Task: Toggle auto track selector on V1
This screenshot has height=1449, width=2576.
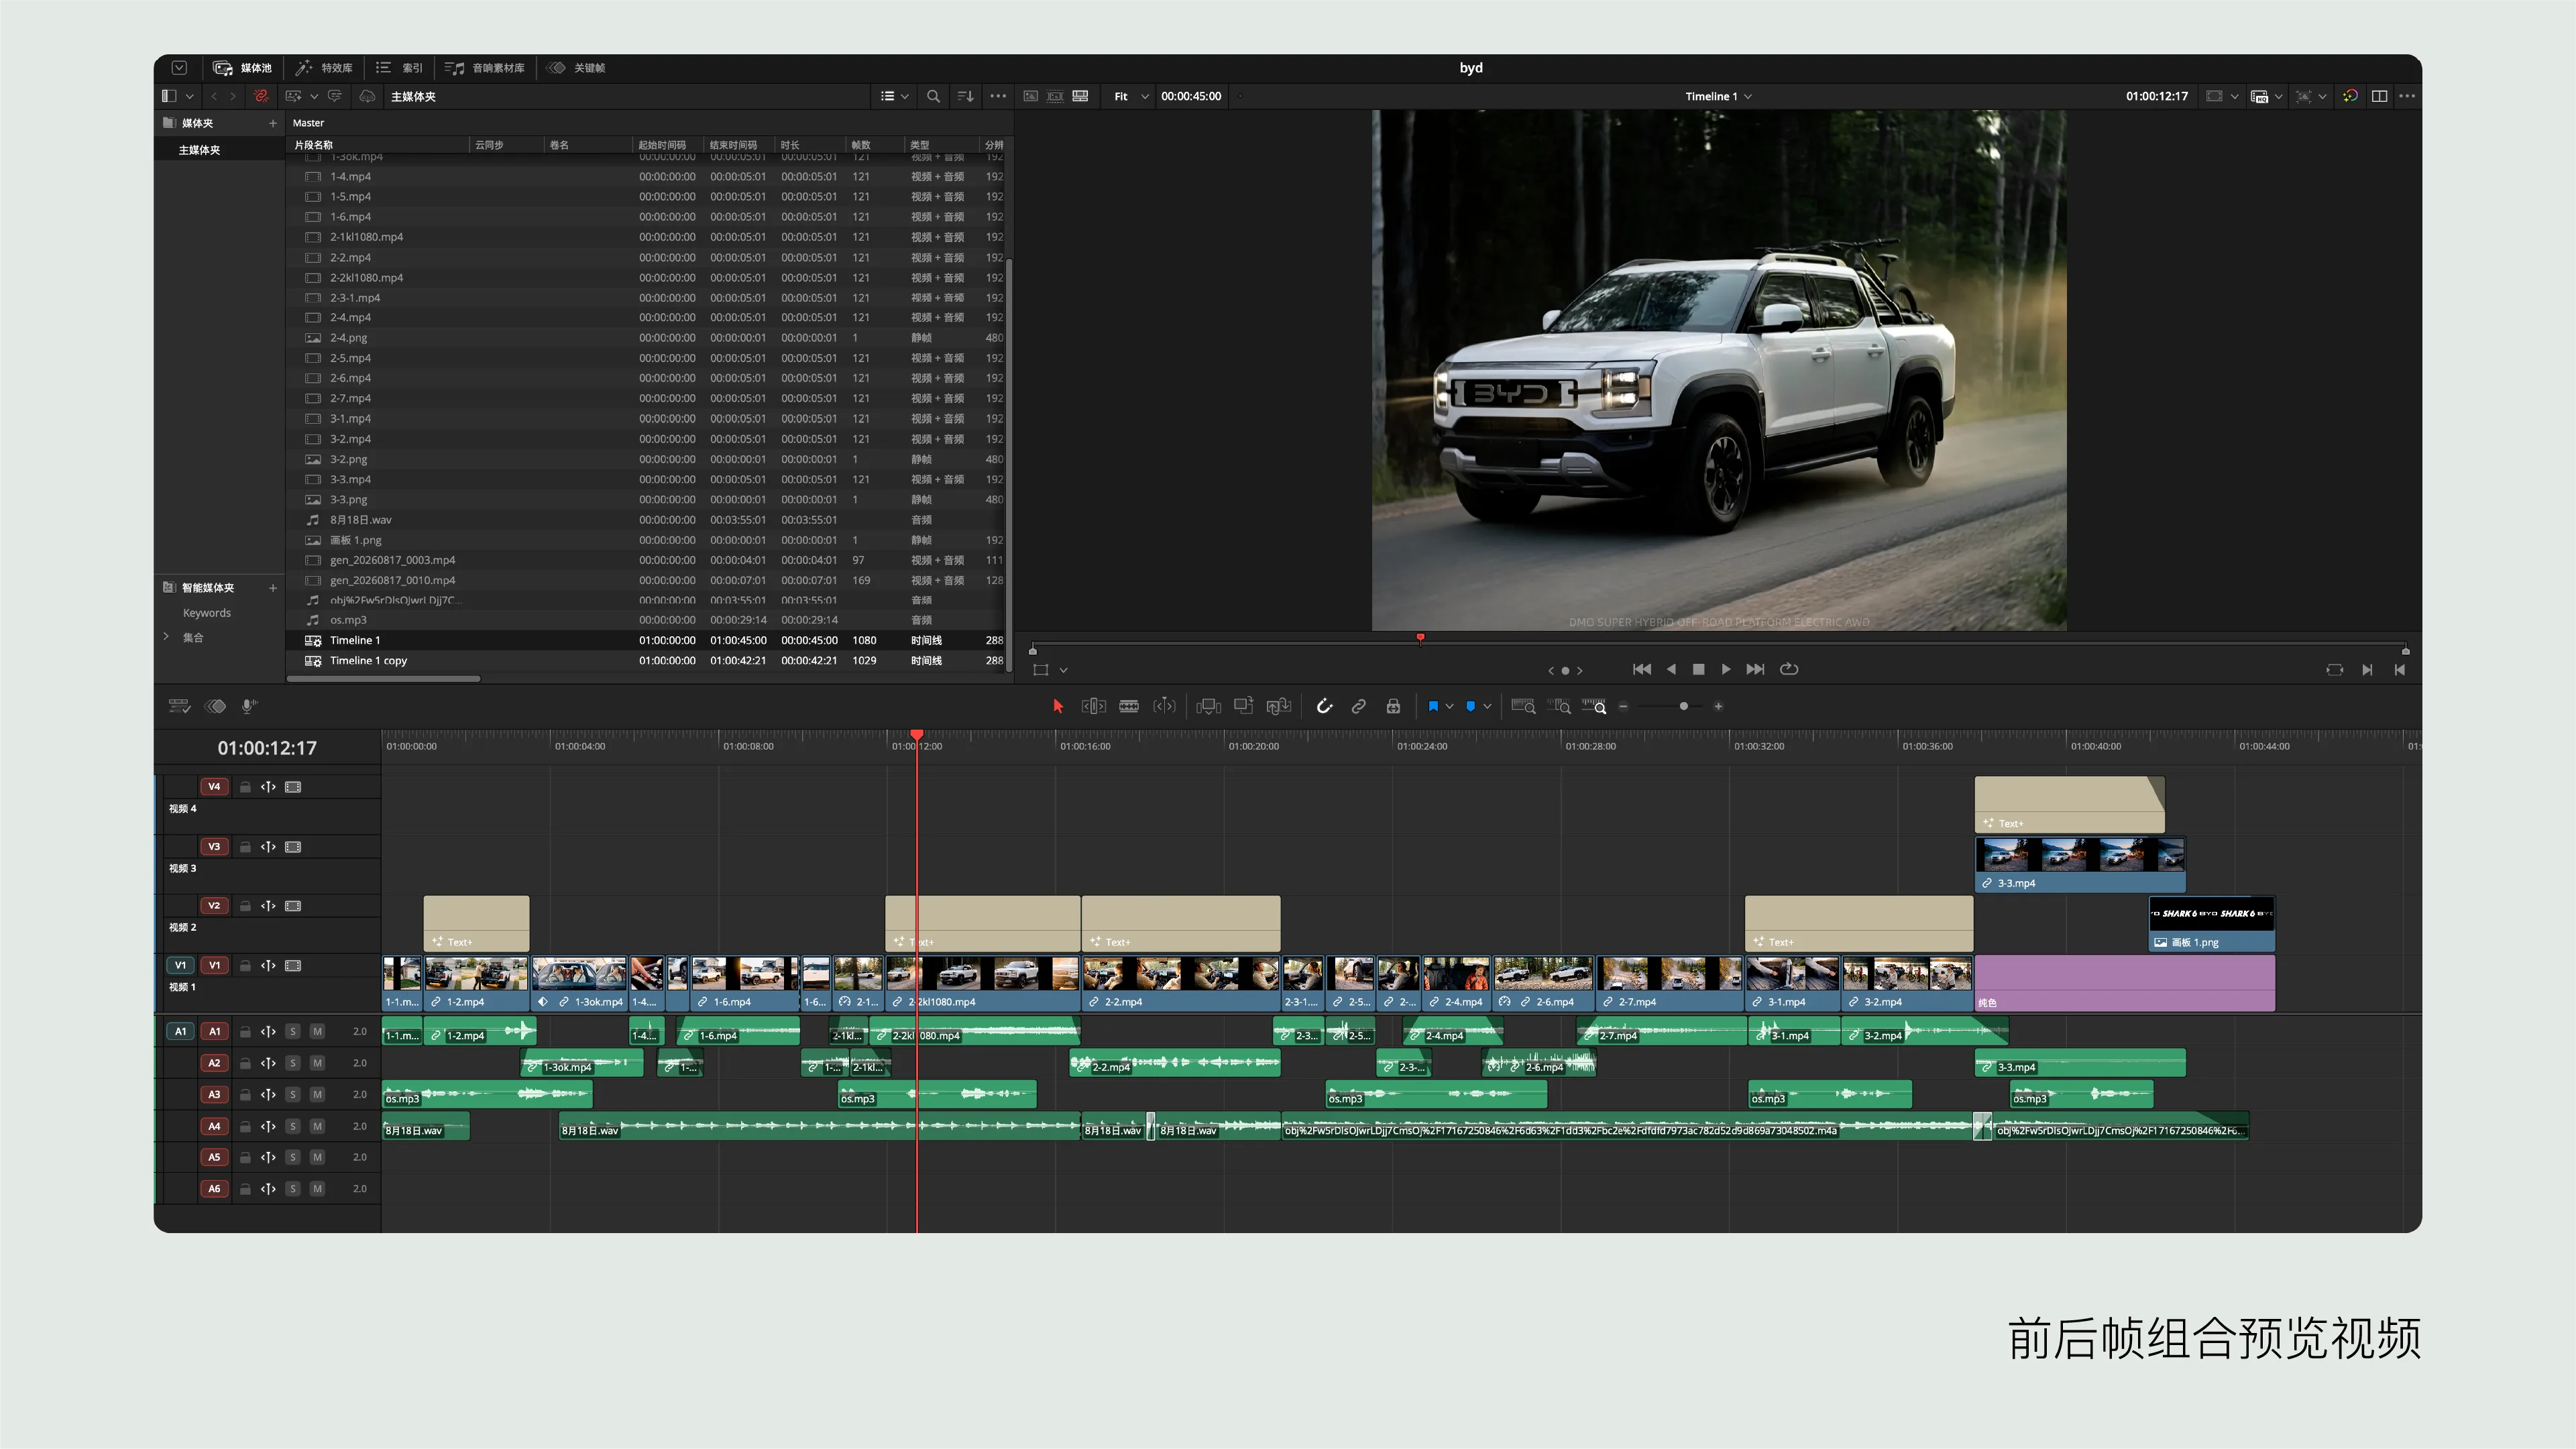Action: [268, 966]
